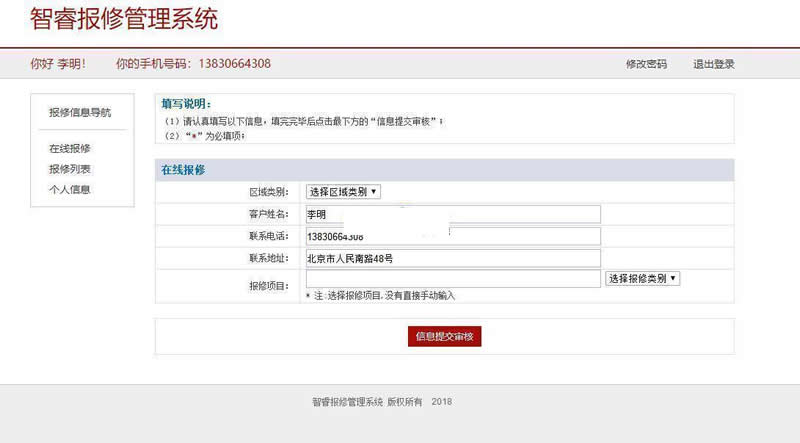The image size is (800, 443).
Task: Click 退出登录 to log out
Action: [x=714, y=64]
